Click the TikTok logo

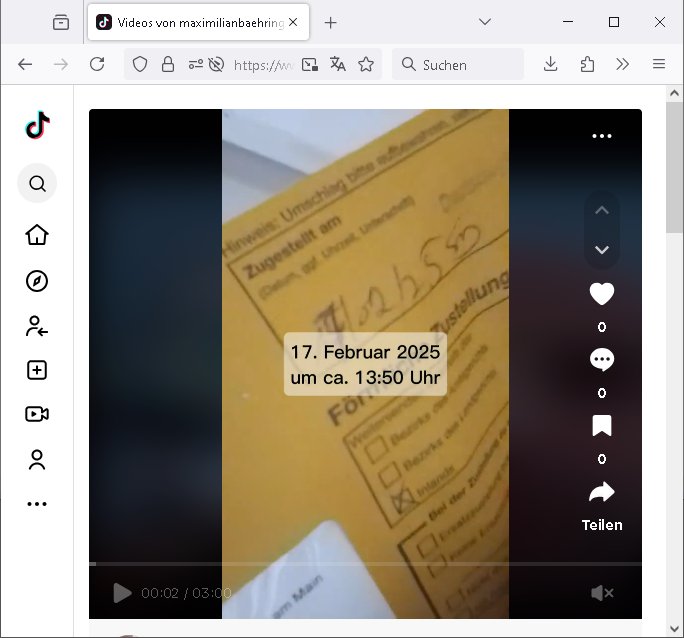pos(37,126)
